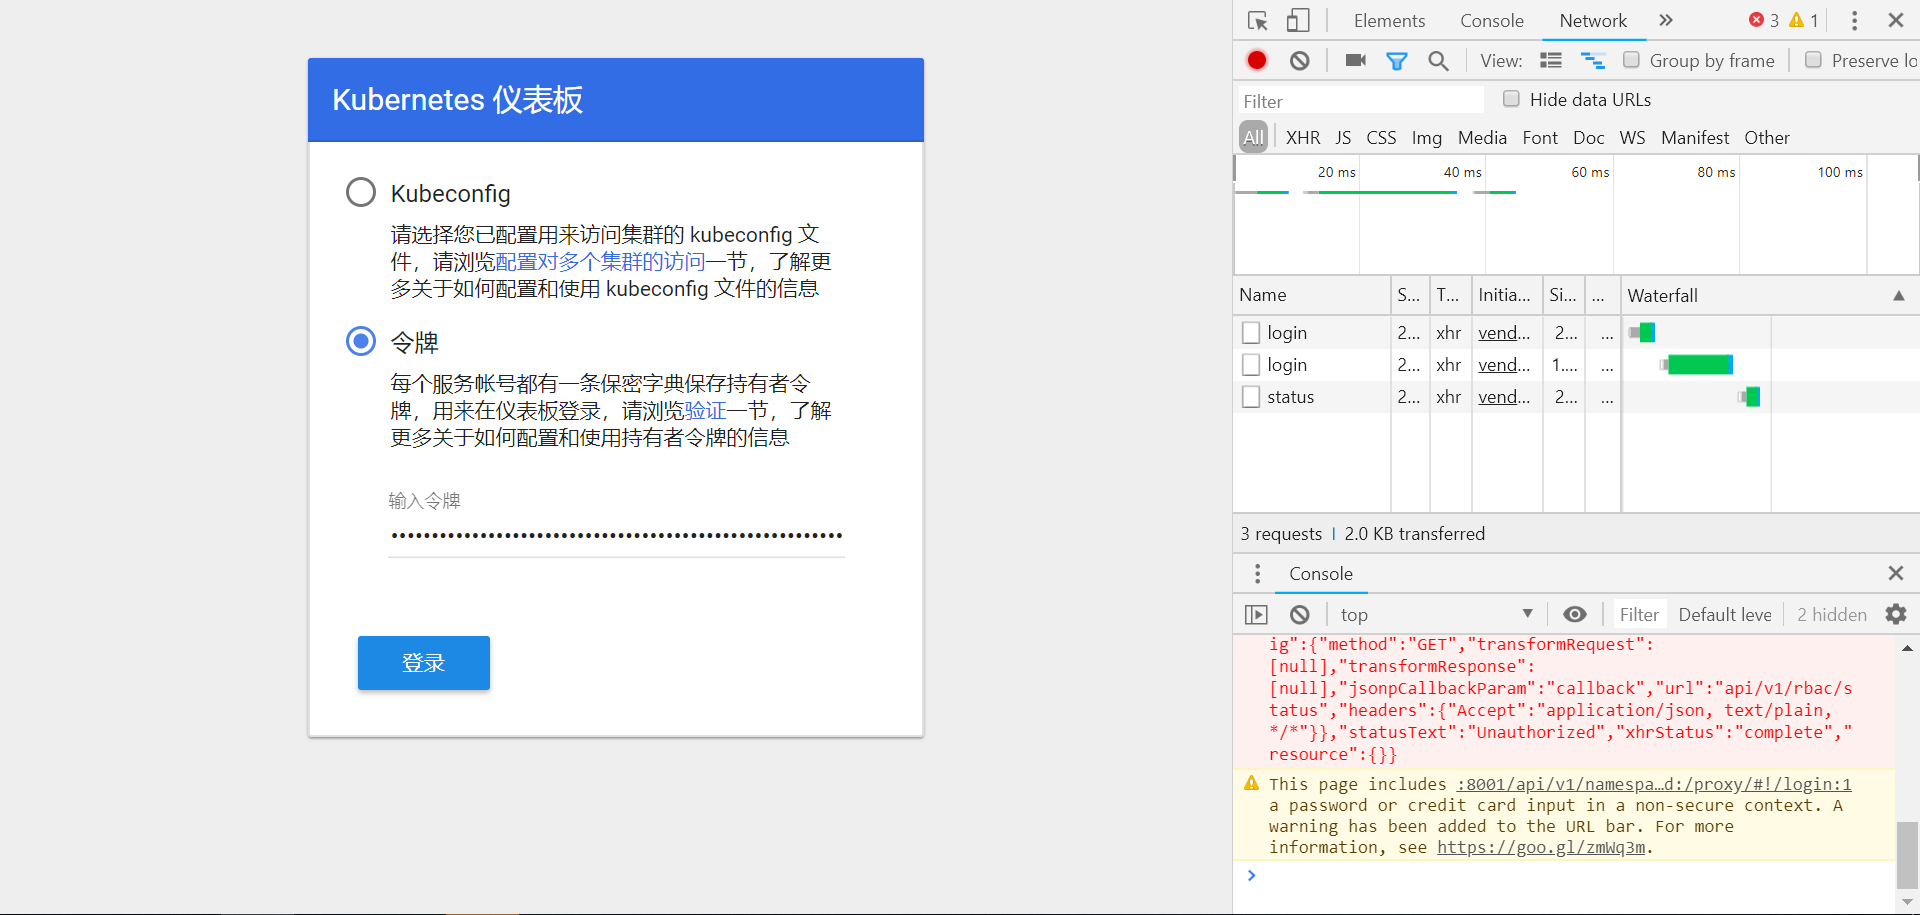1920x915 pixels.
Task: Click the 输入令牌 token input field
Action: pos(616,536)
